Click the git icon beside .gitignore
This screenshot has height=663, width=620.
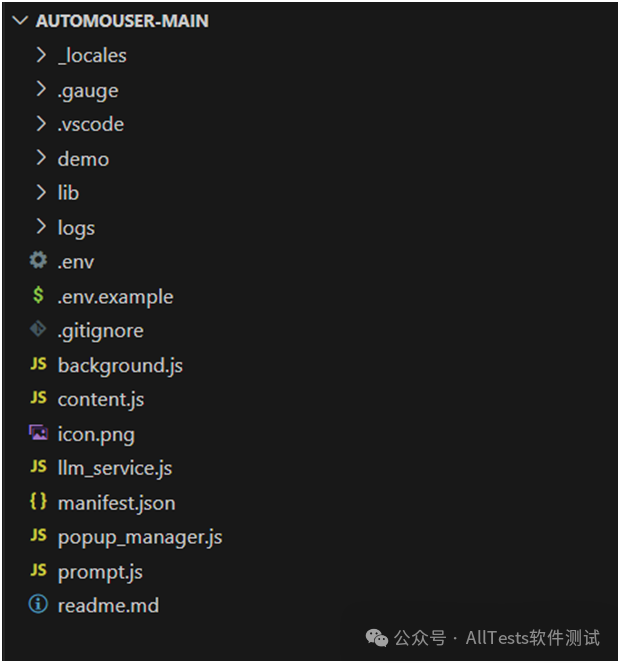point(38,329)
